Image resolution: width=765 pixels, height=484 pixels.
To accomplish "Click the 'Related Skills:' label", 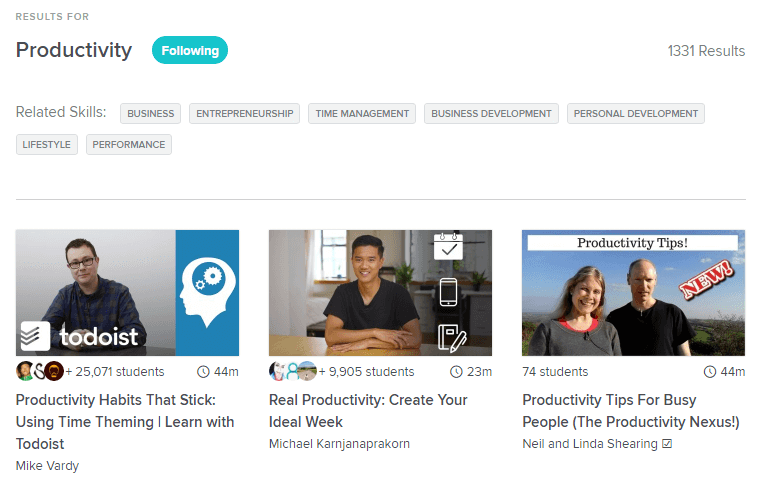I will tap(61, 112).
